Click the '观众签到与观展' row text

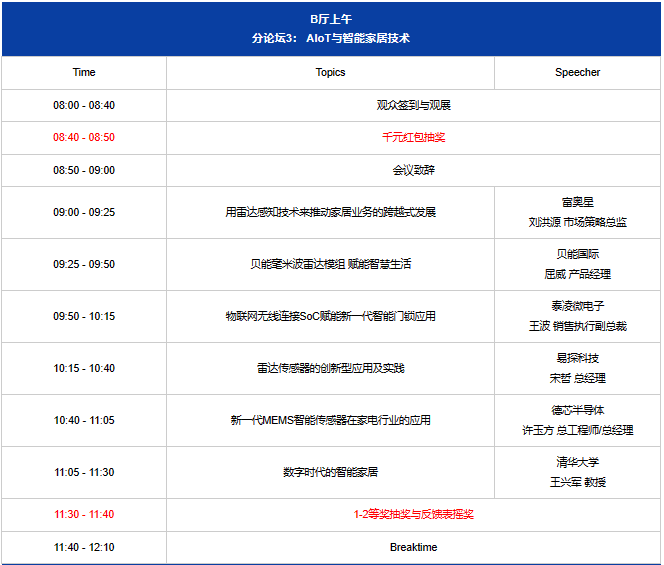click(414, 105)
